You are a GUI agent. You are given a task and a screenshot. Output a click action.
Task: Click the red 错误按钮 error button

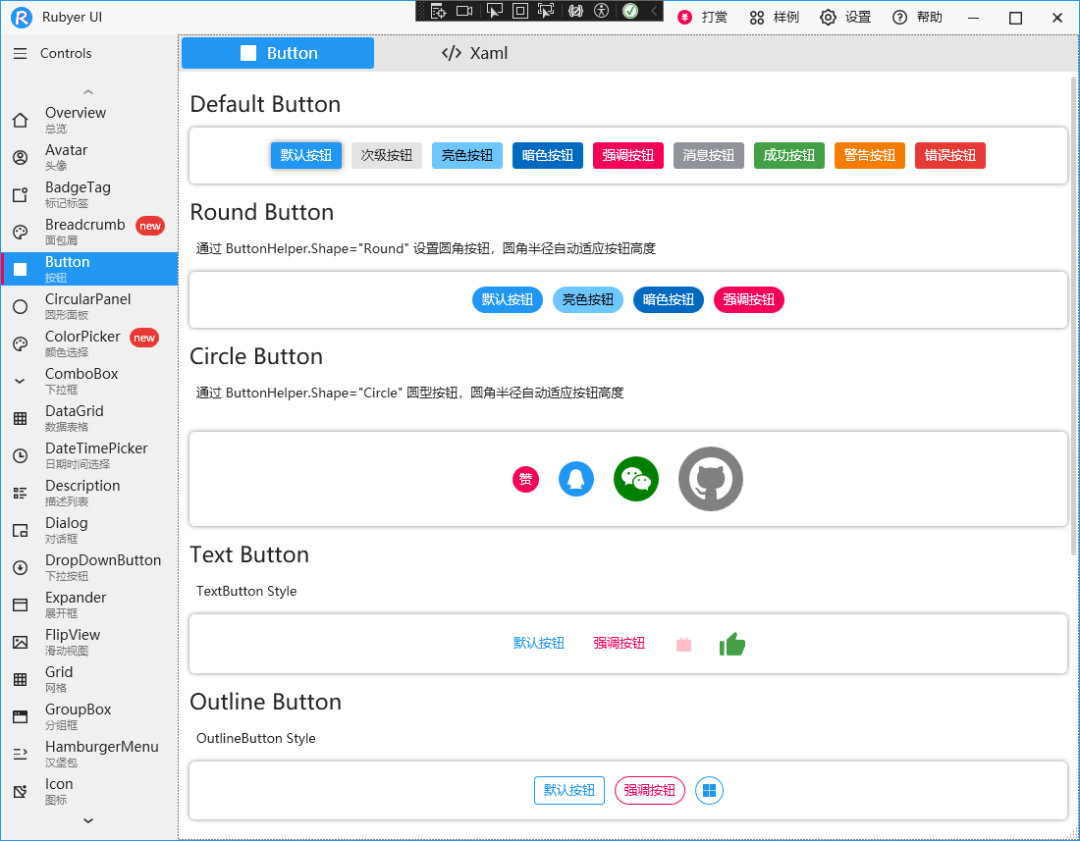(949, 155)
